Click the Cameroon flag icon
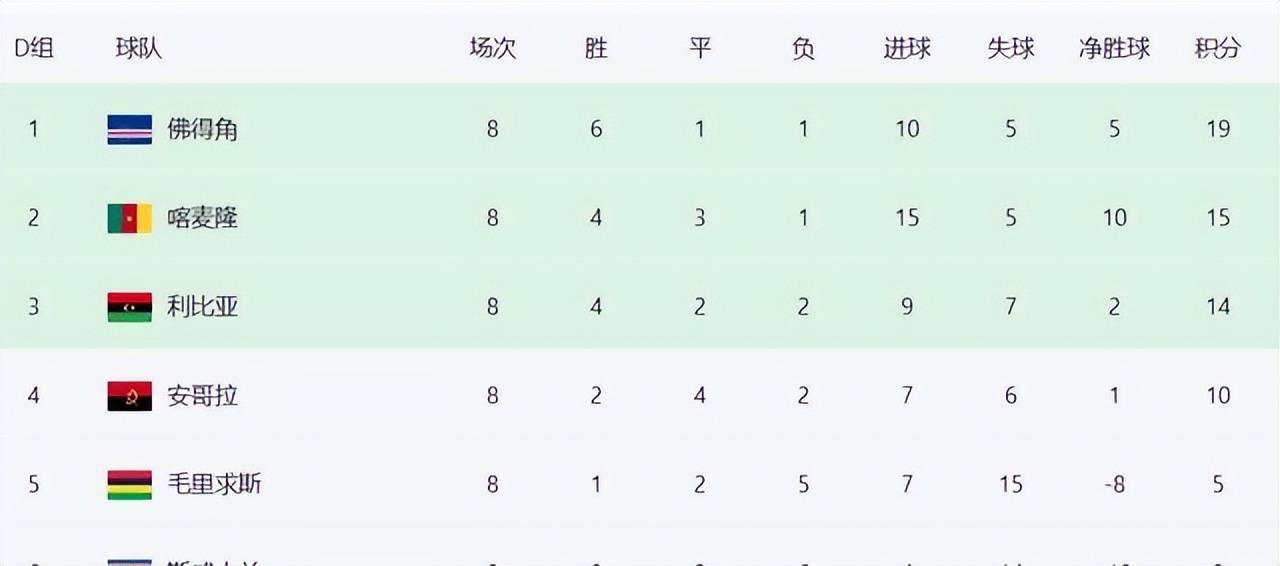Image resolution: width=1280 pixels, height=566 pixels. [130, 218]
